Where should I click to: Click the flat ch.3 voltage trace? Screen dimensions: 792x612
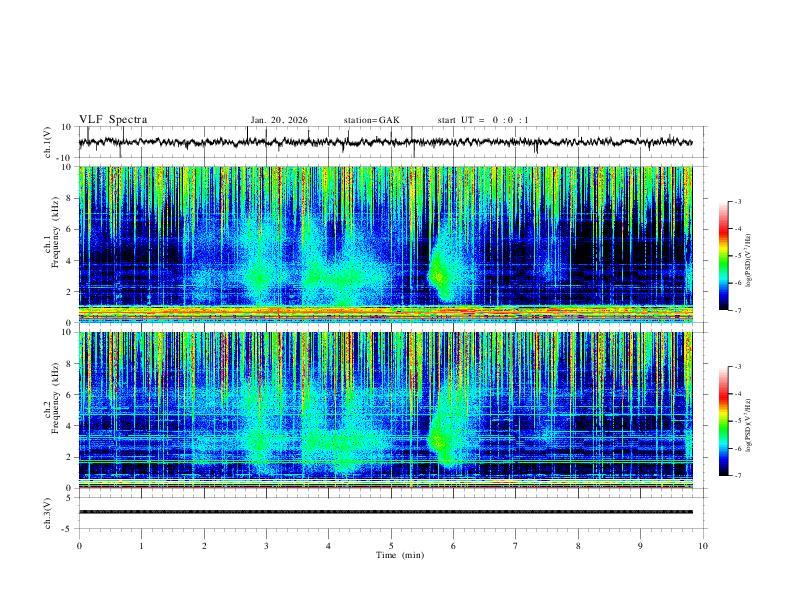click(385, 512)
